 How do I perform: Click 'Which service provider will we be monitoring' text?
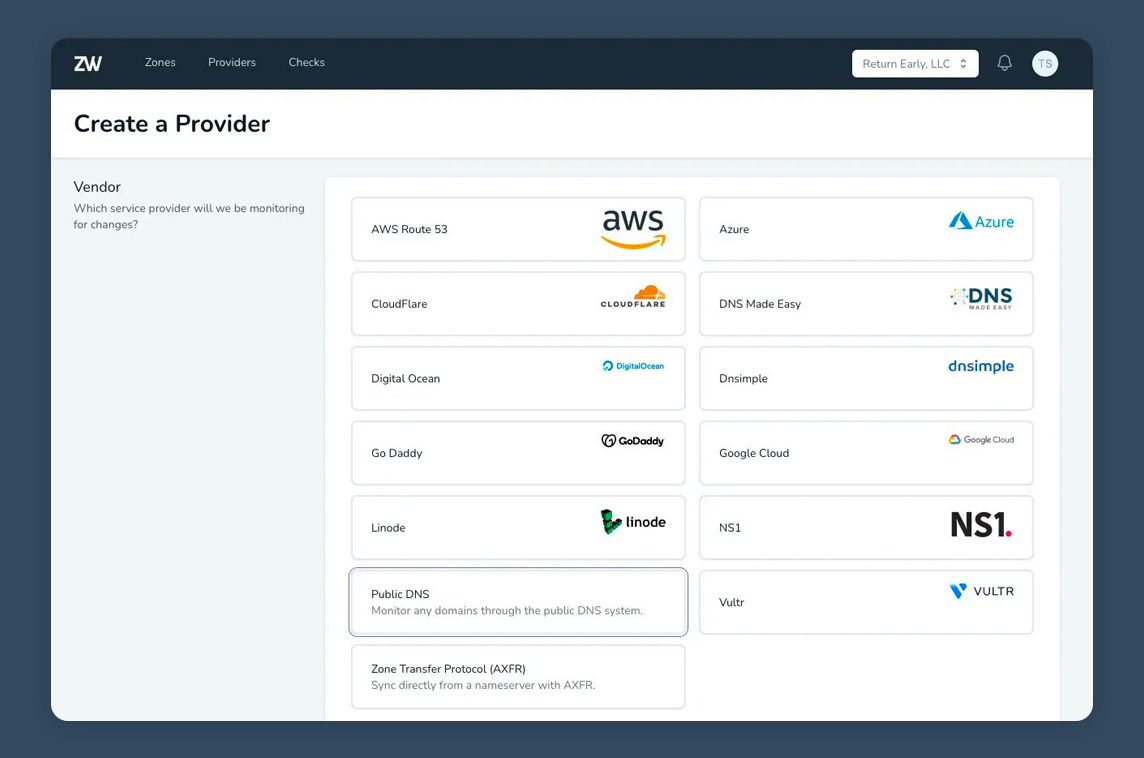click(x=189, y=208)
